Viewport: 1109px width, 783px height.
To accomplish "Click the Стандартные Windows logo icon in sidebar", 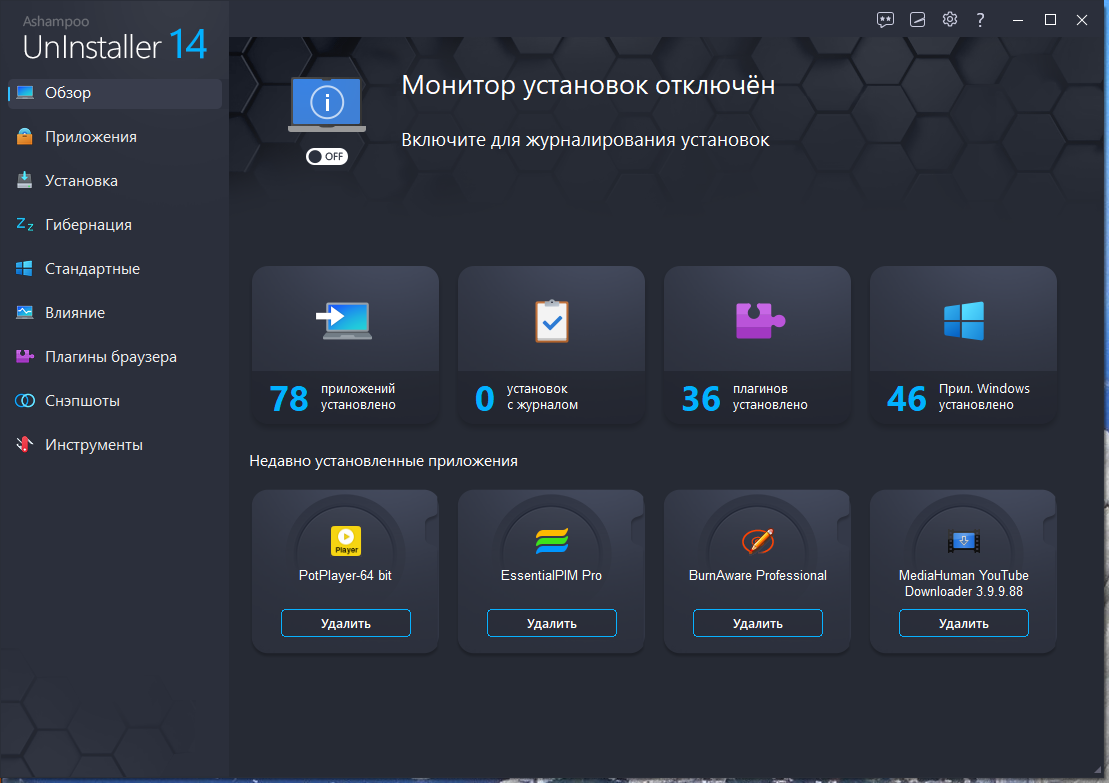I will (x=24, y=268).
